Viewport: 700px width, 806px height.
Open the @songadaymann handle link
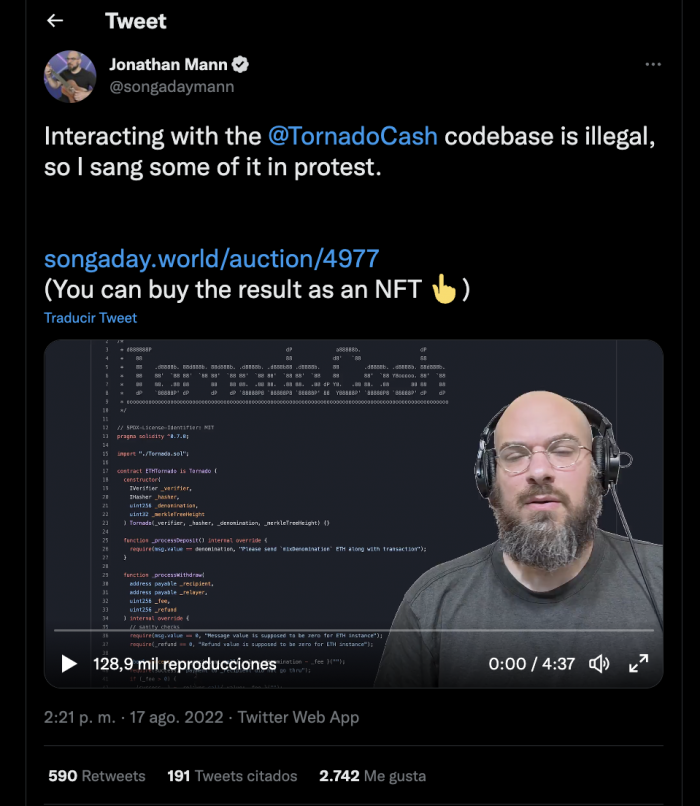pyautogui.click(x=171, y=87)
